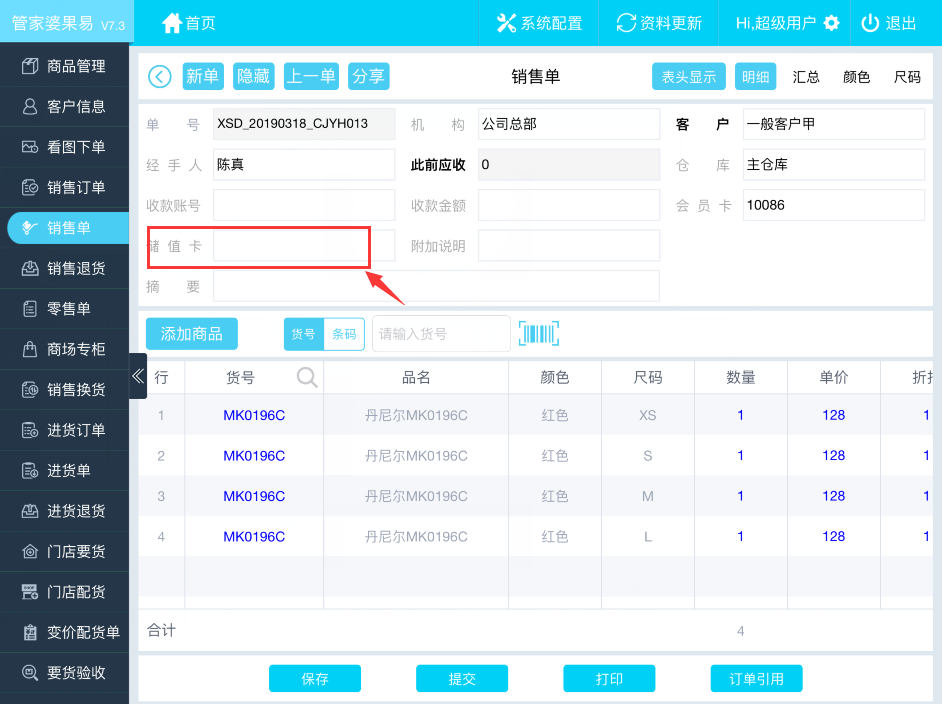
Task: Click the 请输入货号 input box
Action: pos(442,334)
